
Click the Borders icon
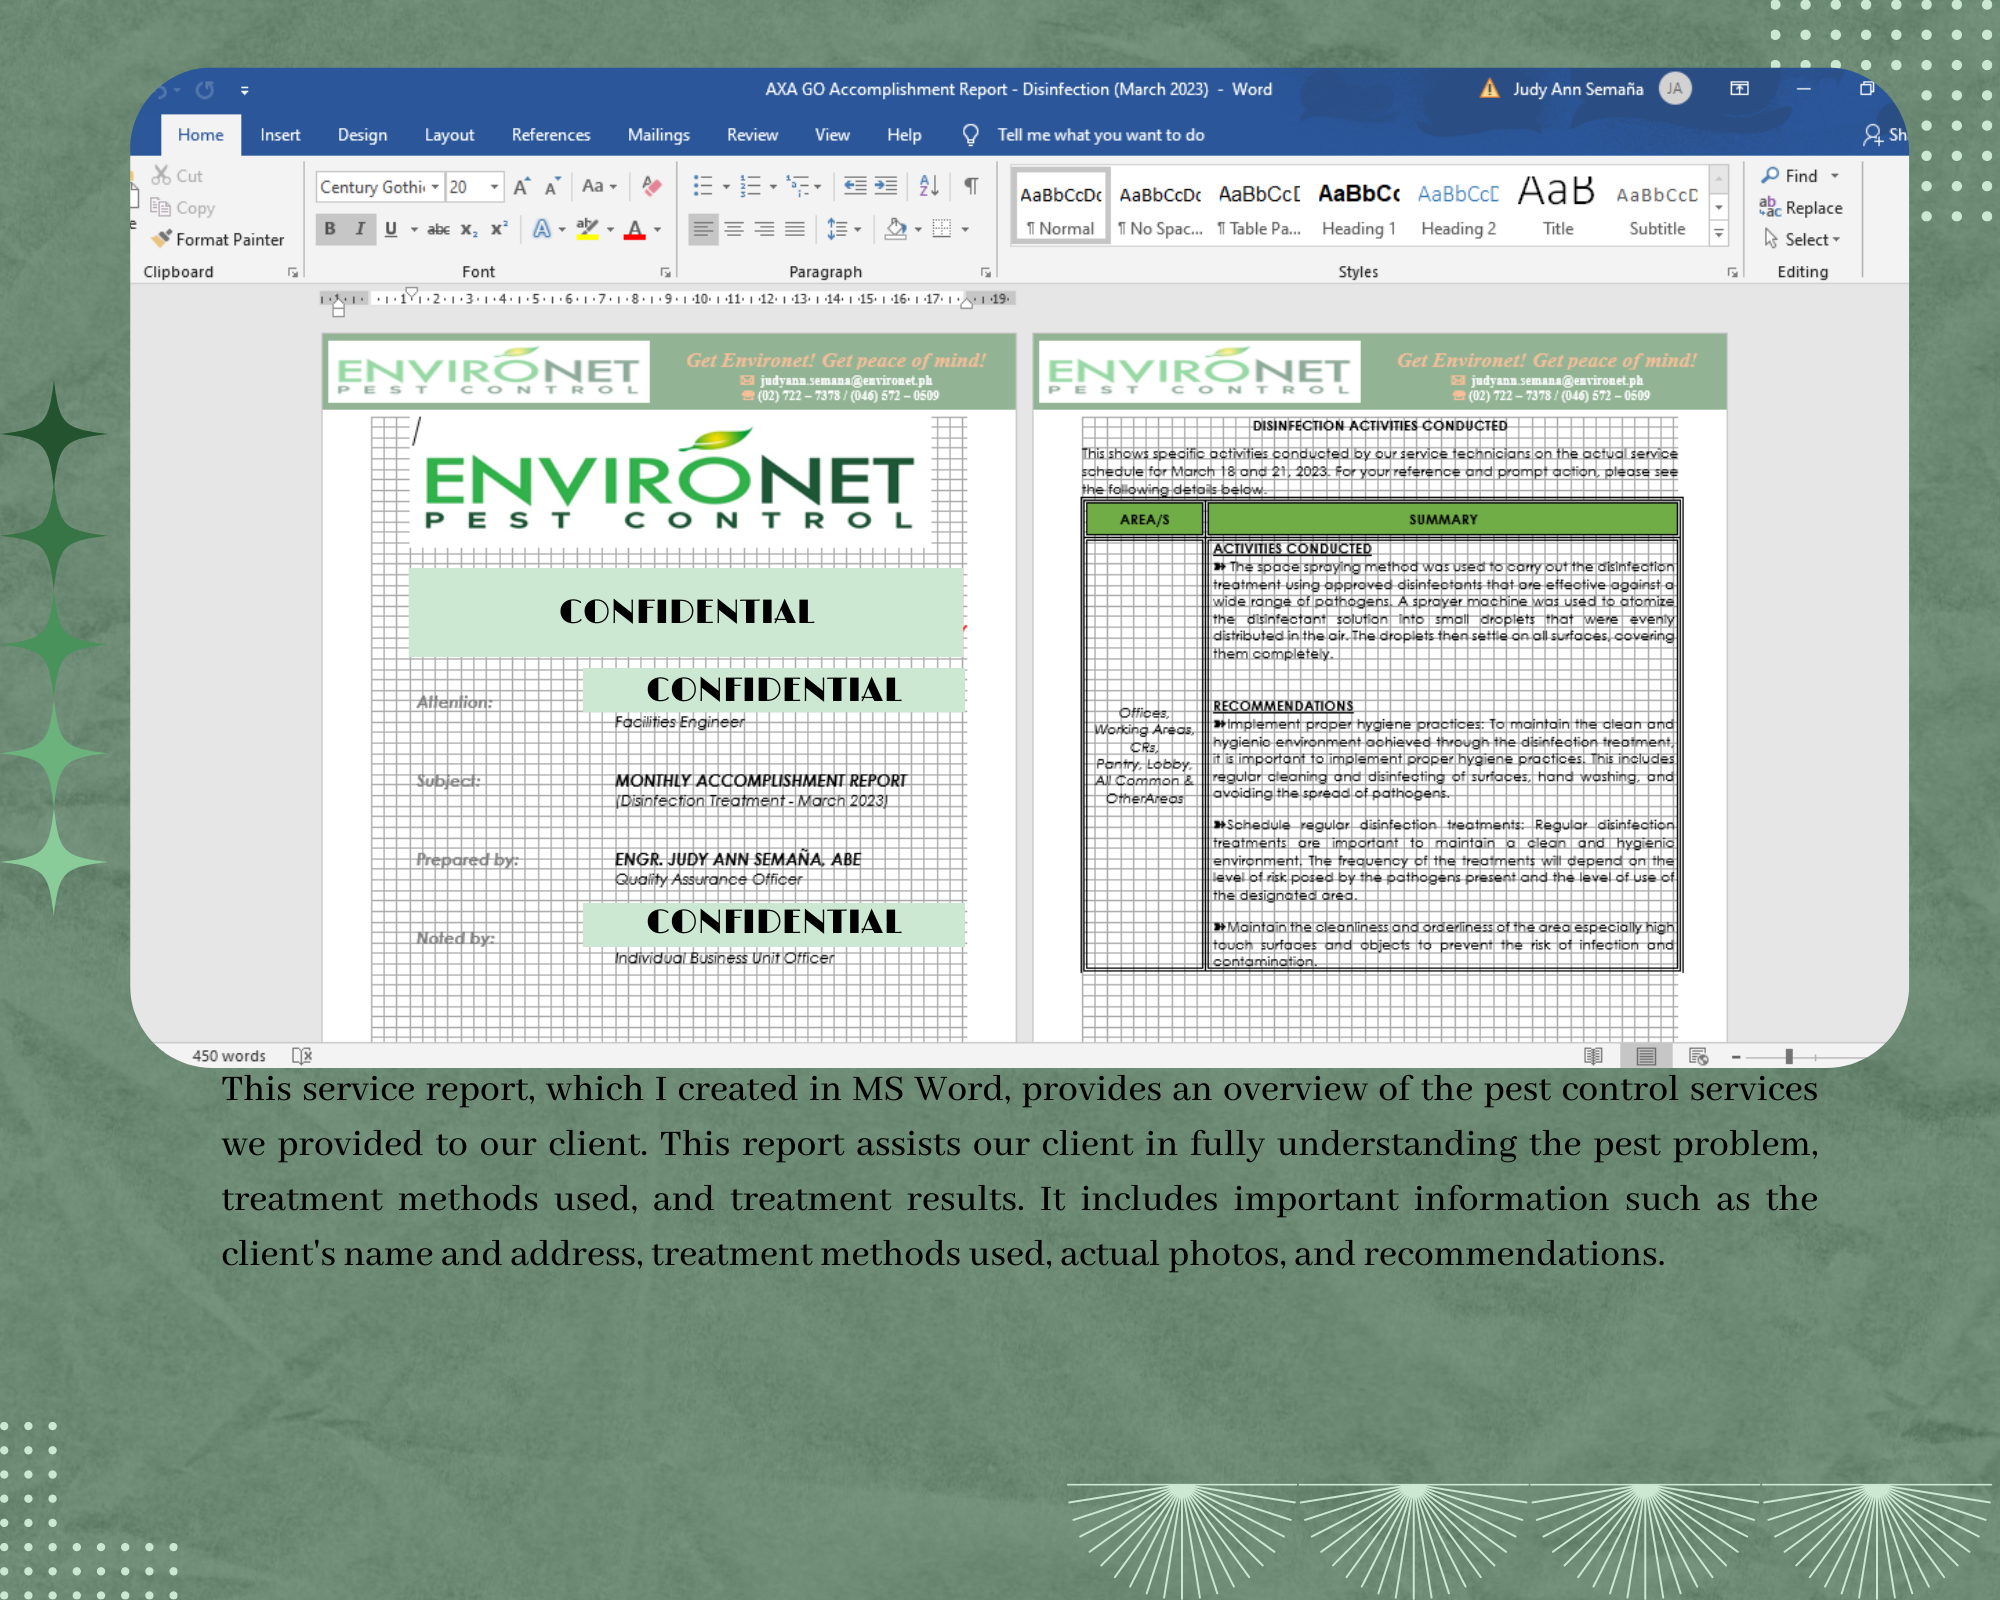point(942,229)
